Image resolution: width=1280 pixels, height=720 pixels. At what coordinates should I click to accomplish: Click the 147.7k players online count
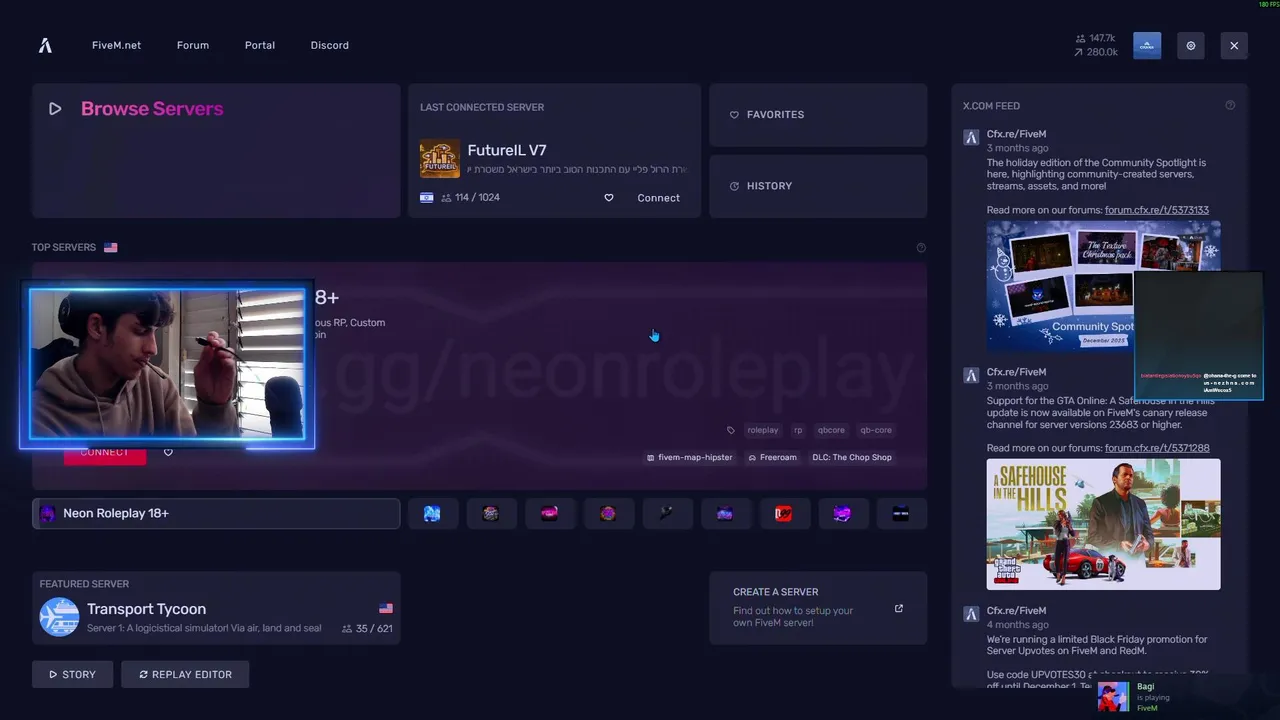(x=1096, y=38)
